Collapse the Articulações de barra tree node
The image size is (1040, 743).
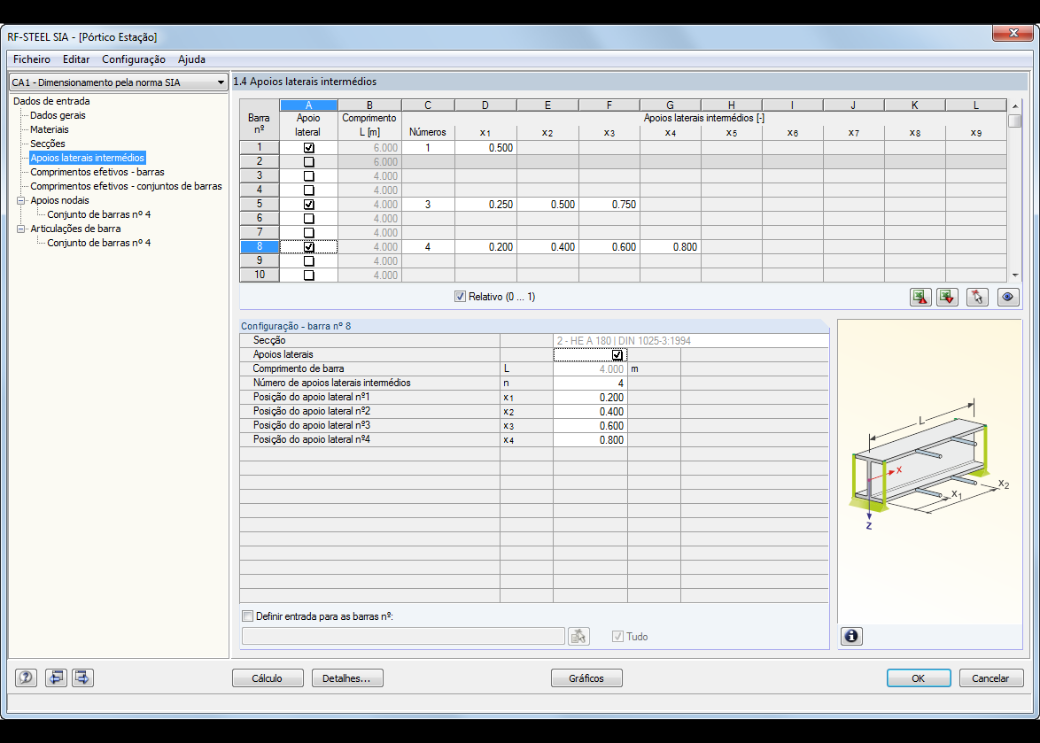click(21, 229)
